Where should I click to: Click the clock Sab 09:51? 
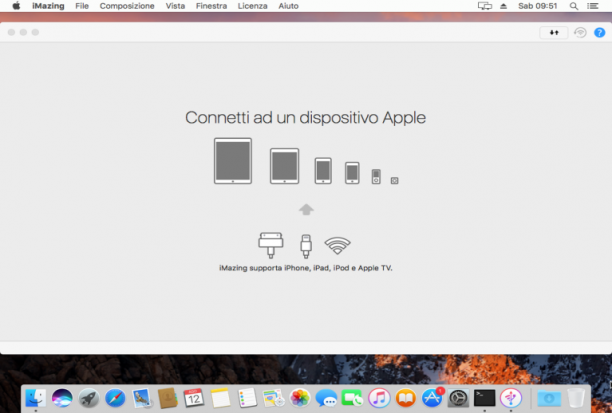pyautogui.click(x=537, y=6)
